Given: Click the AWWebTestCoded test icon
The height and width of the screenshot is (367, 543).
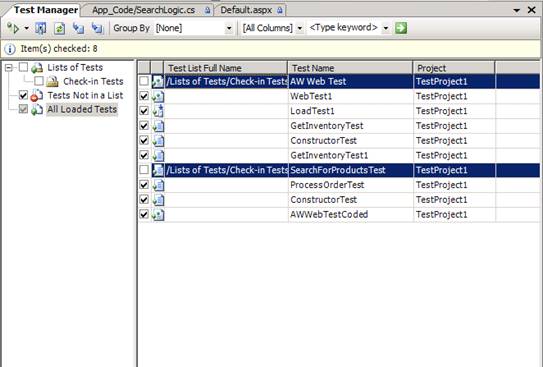Looking at the screenshot, I should (158, 215).
